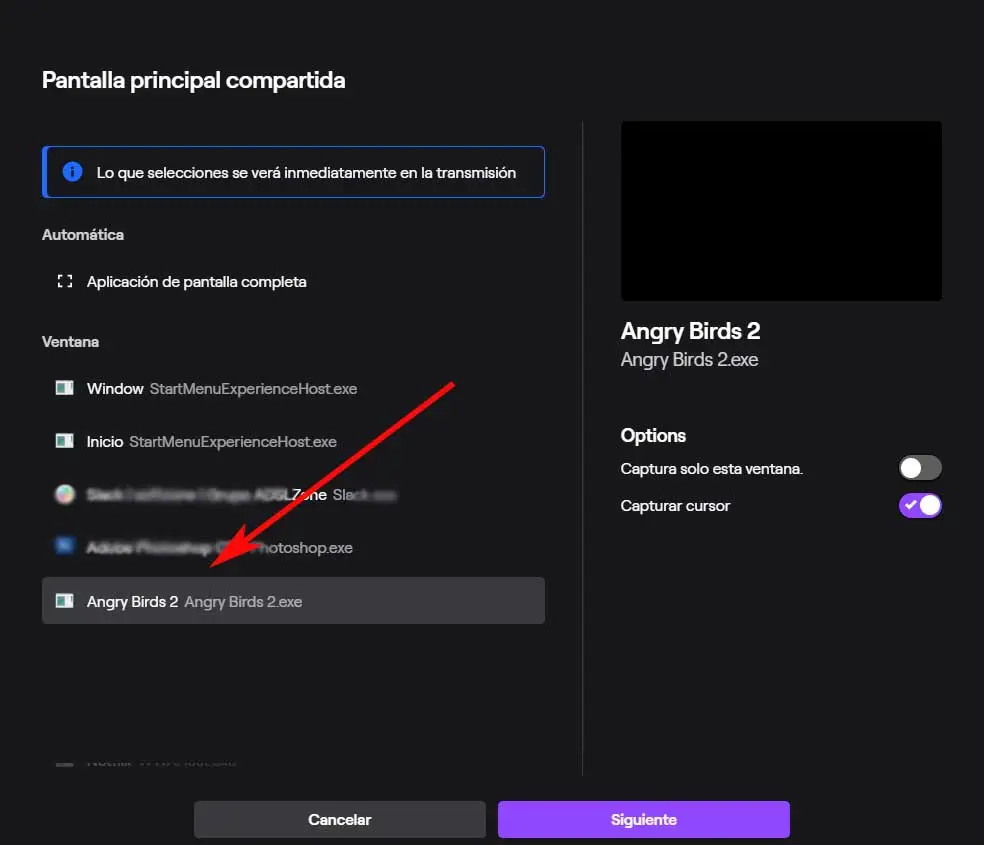Select the Inicio StartMenuExperienceHost.exe entry
Screen dimensions: 984x845
point(293,442)
